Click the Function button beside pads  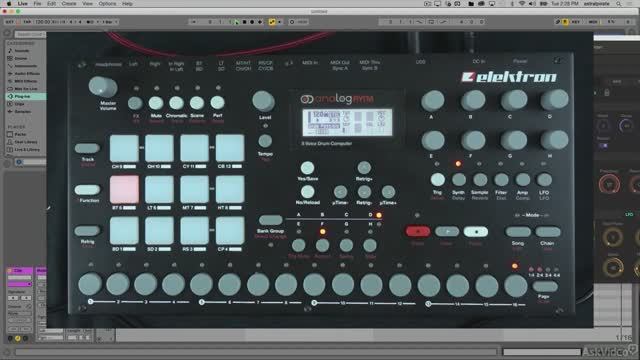[x=87, y=190]
